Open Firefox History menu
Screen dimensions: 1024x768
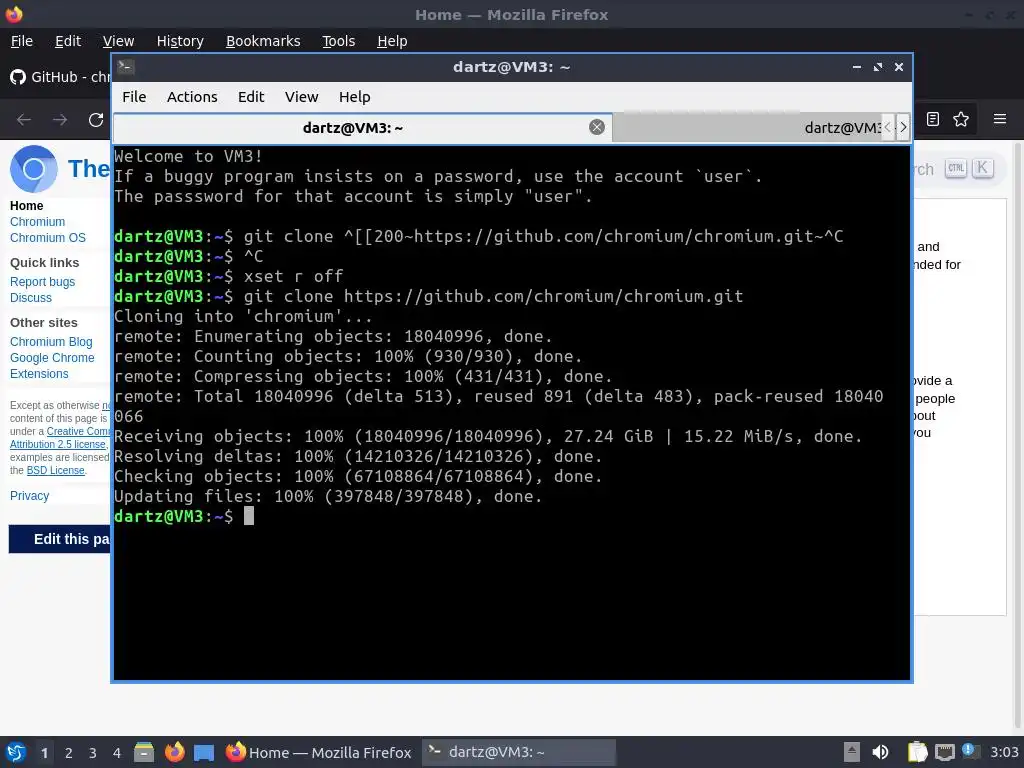(x=180, y=41)
